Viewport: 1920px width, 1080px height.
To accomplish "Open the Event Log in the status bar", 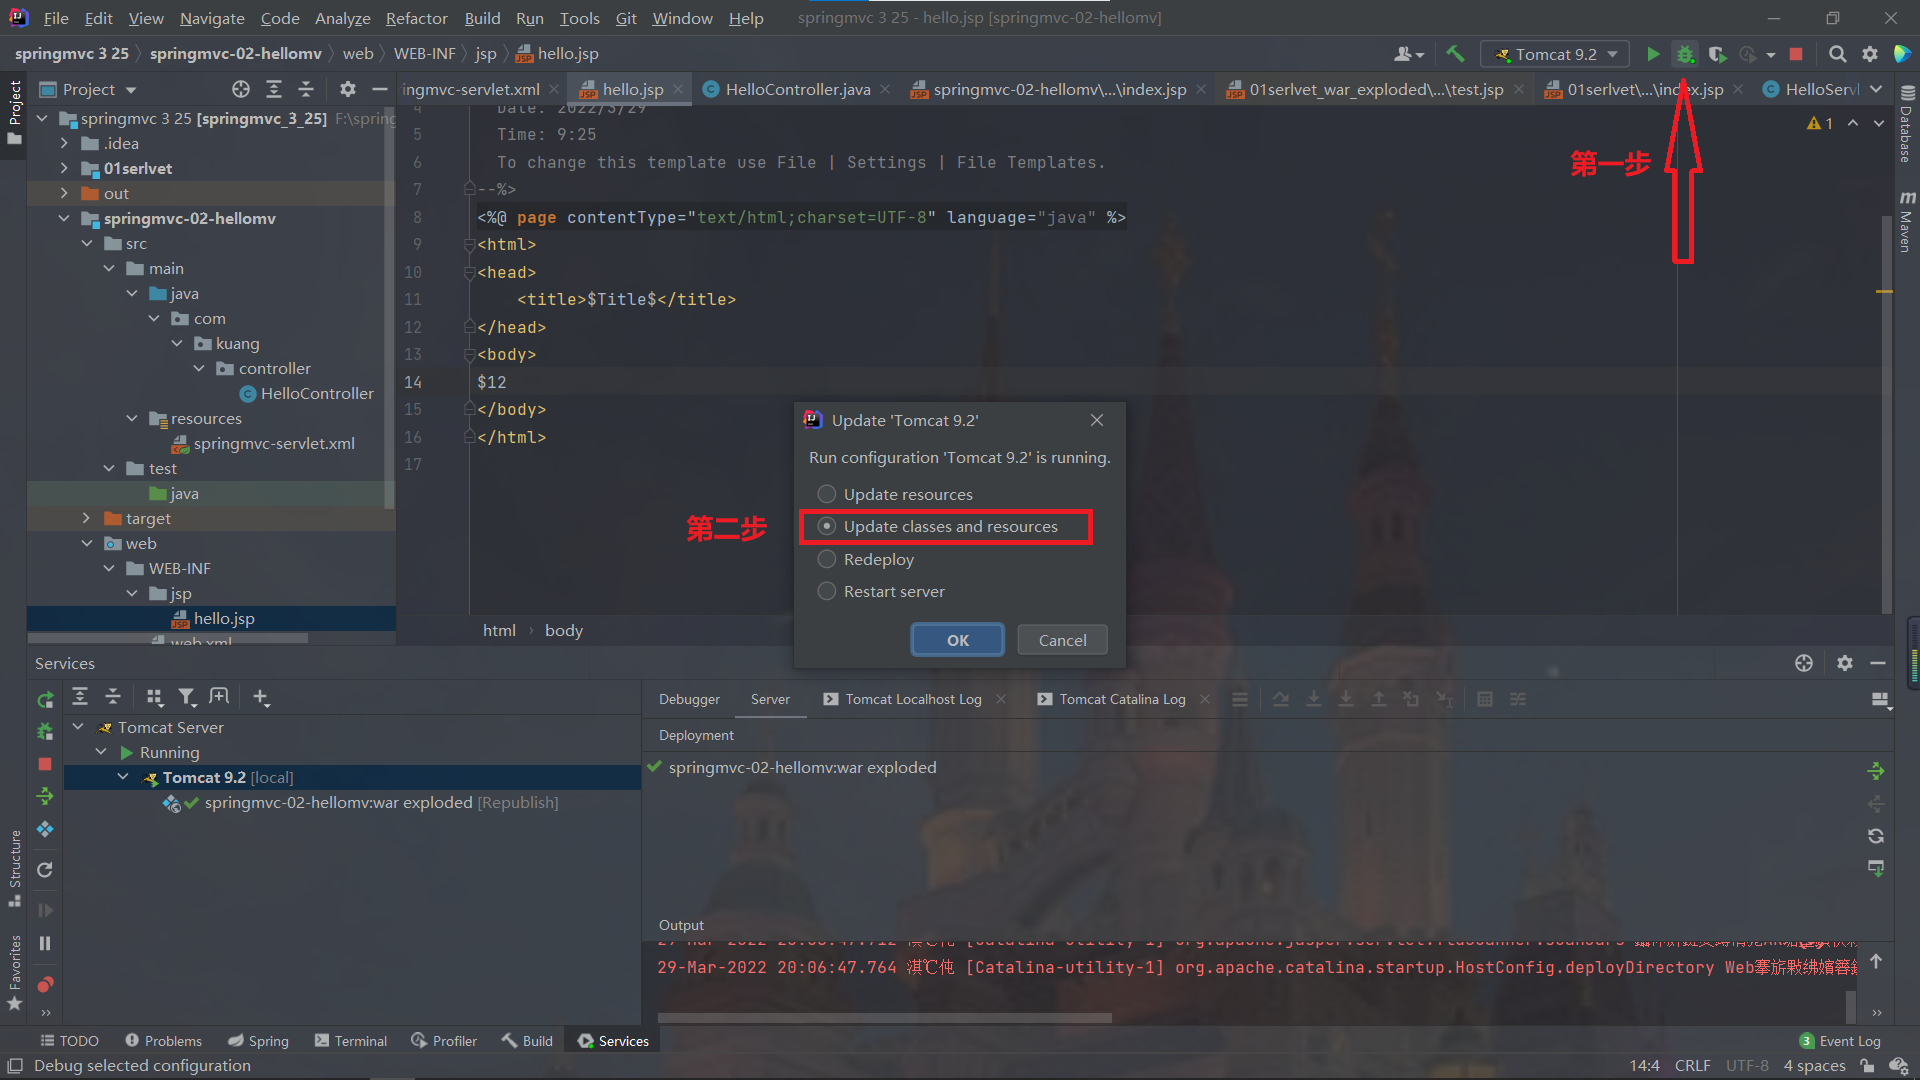I will point(1849,1041).
